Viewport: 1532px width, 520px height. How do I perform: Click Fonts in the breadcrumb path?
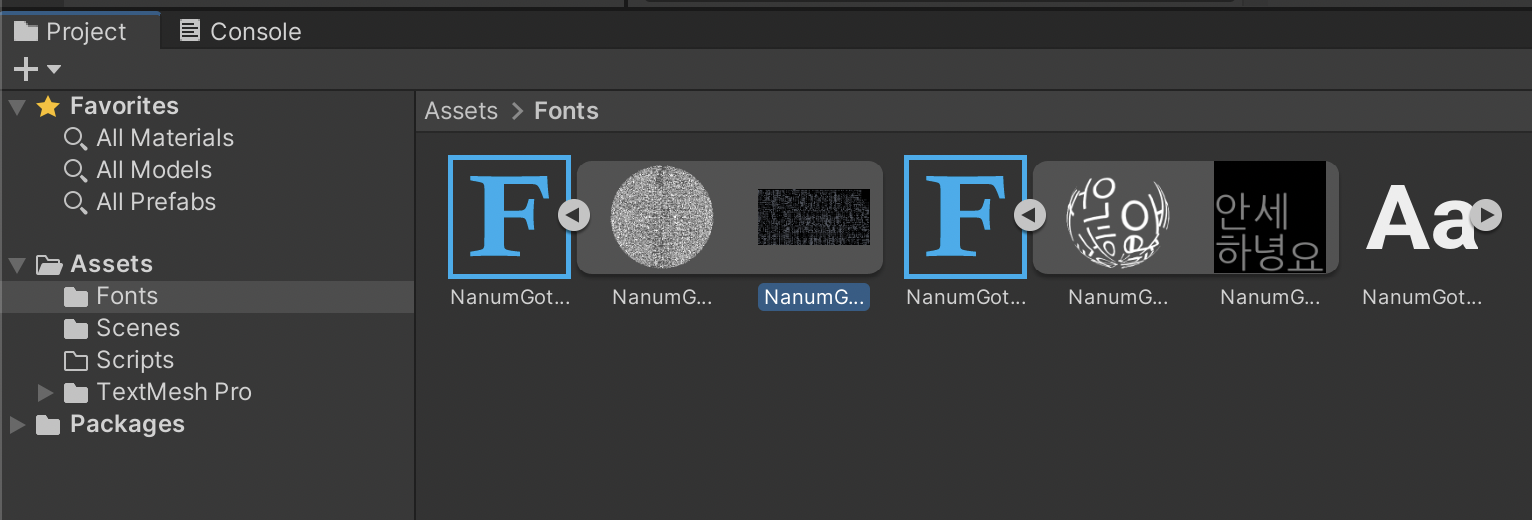click(x=567, y=111)
